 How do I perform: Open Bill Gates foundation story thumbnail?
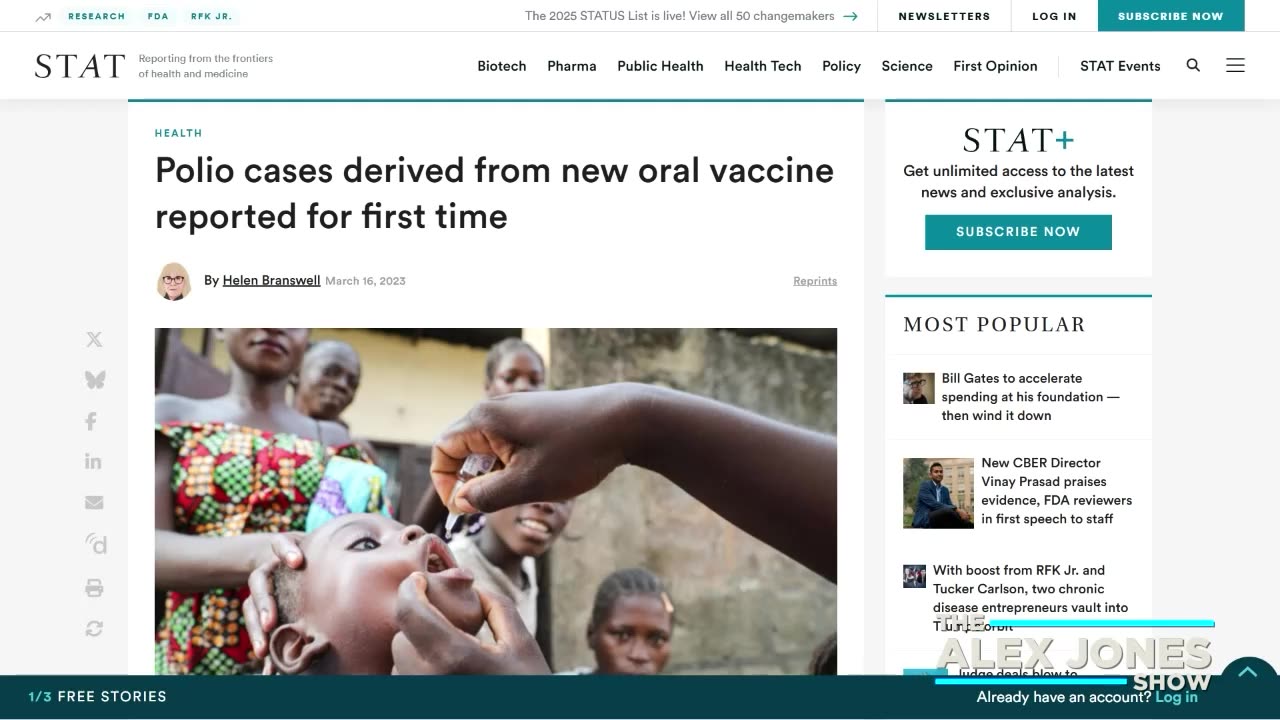tap(919, 388)
